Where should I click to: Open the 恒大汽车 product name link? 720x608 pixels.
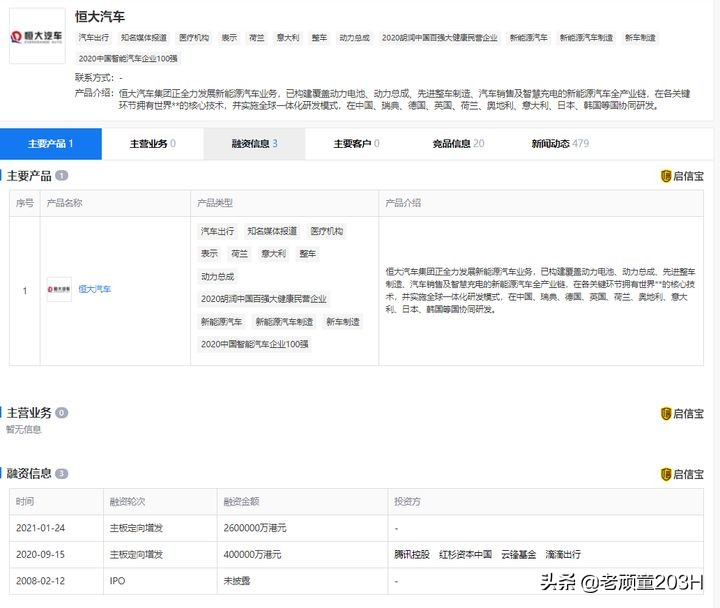[95, 290]
